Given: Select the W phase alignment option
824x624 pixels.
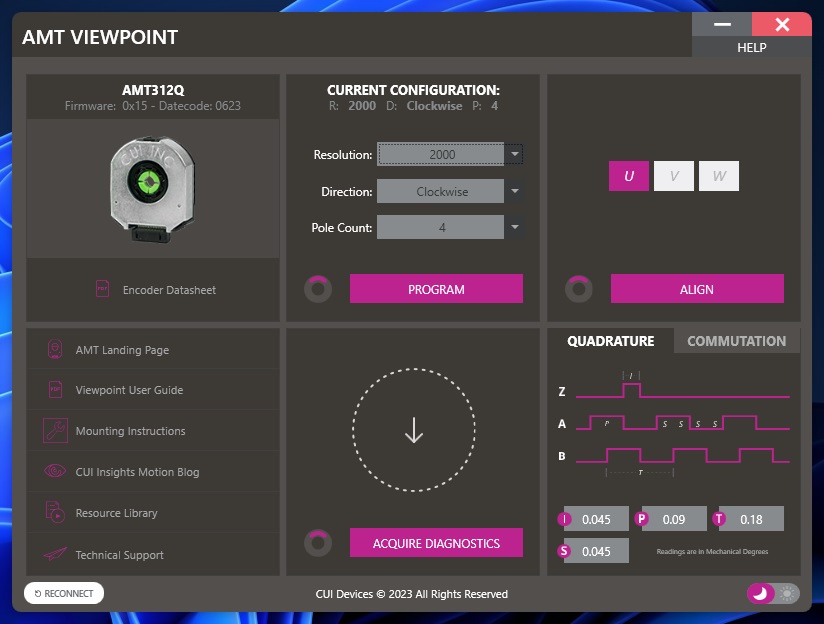Looking at the screenshot, I should click(x=718, y=176).
